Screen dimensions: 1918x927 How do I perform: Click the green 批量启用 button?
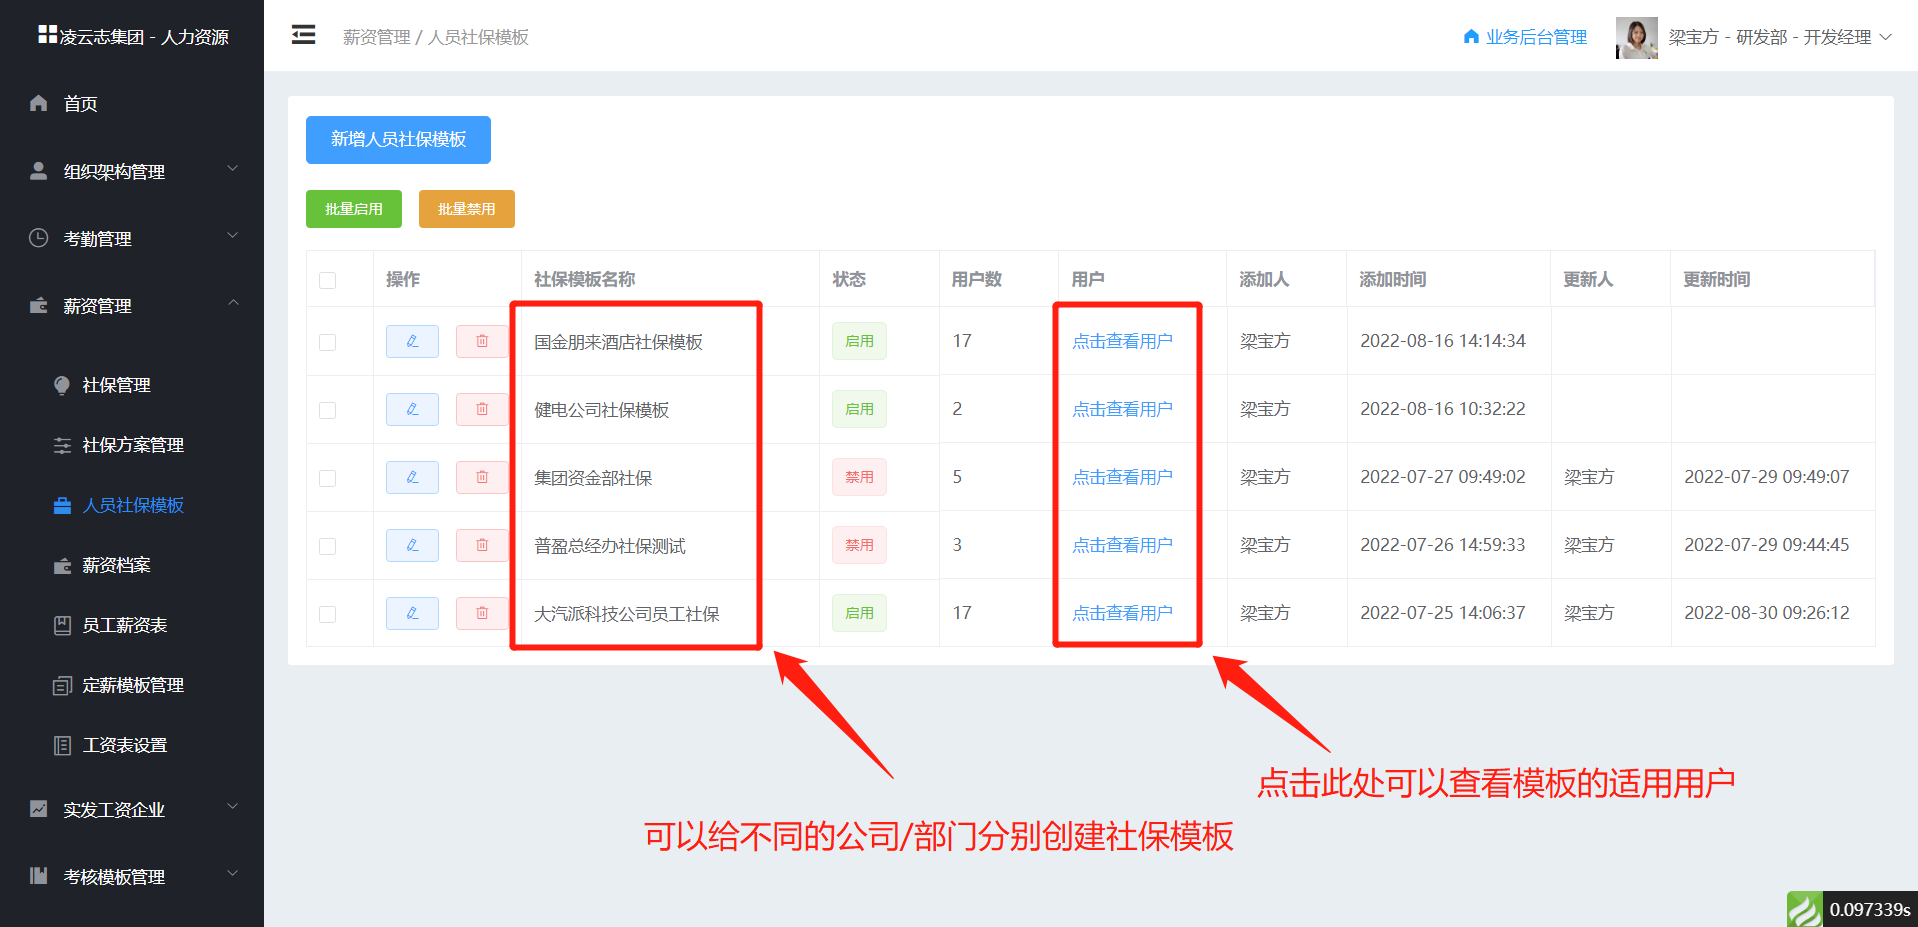354,209
